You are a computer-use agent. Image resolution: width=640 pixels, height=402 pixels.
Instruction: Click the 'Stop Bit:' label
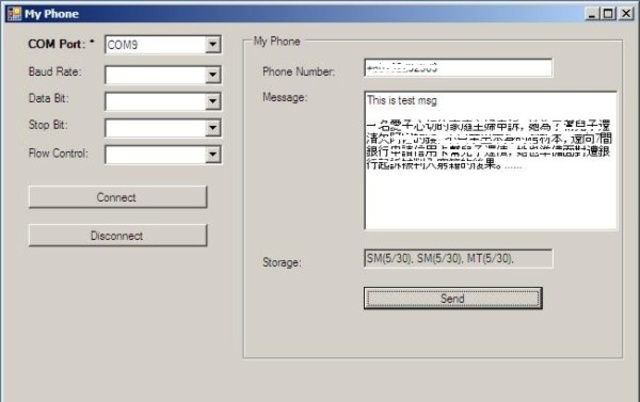click(48, 124)
